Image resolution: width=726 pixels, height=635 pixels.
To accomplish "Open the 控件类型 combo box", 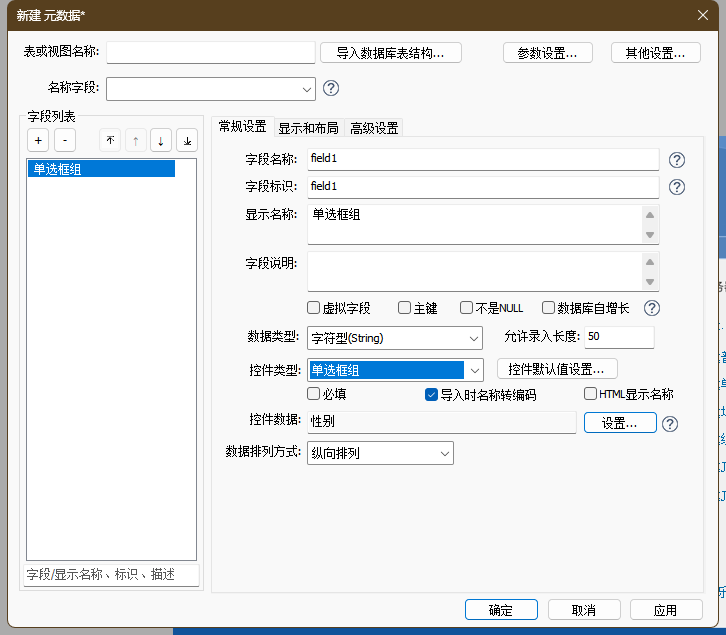I will [475, 370].
